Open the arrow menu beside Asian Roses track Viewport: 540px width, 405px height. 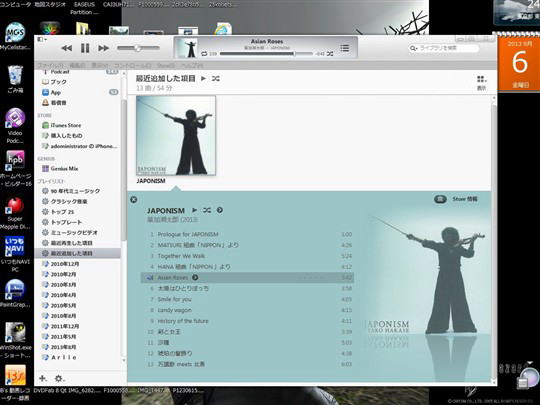tap(195, 278)
